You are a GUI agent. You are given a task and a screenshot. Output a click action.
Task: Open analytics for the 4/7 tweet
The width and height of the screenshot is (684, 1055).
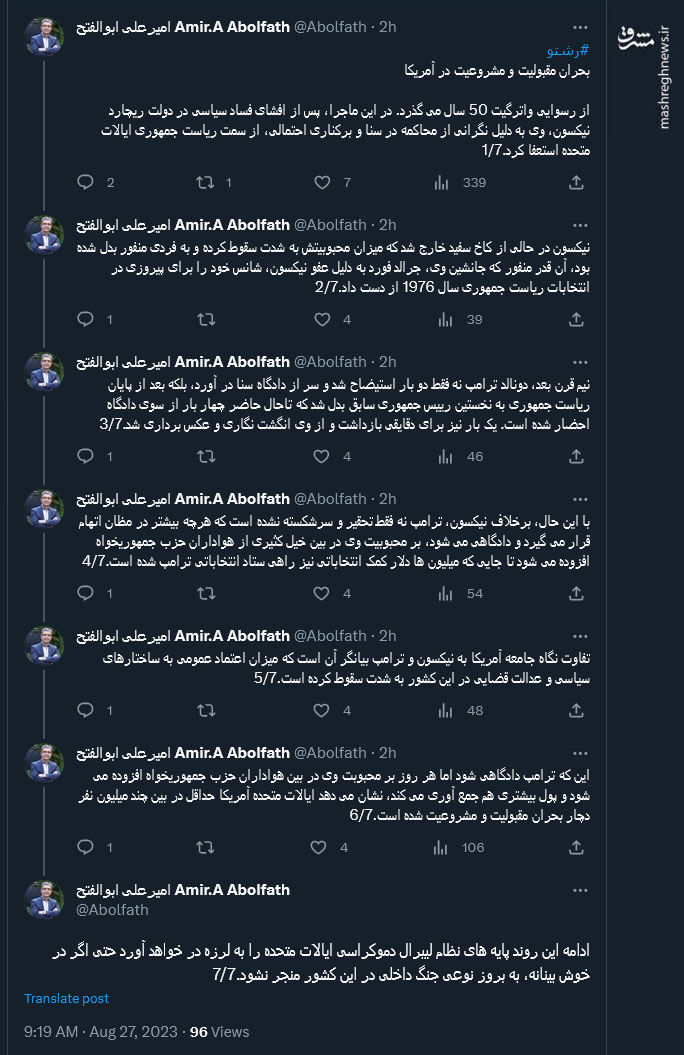(x=440, y=593)
